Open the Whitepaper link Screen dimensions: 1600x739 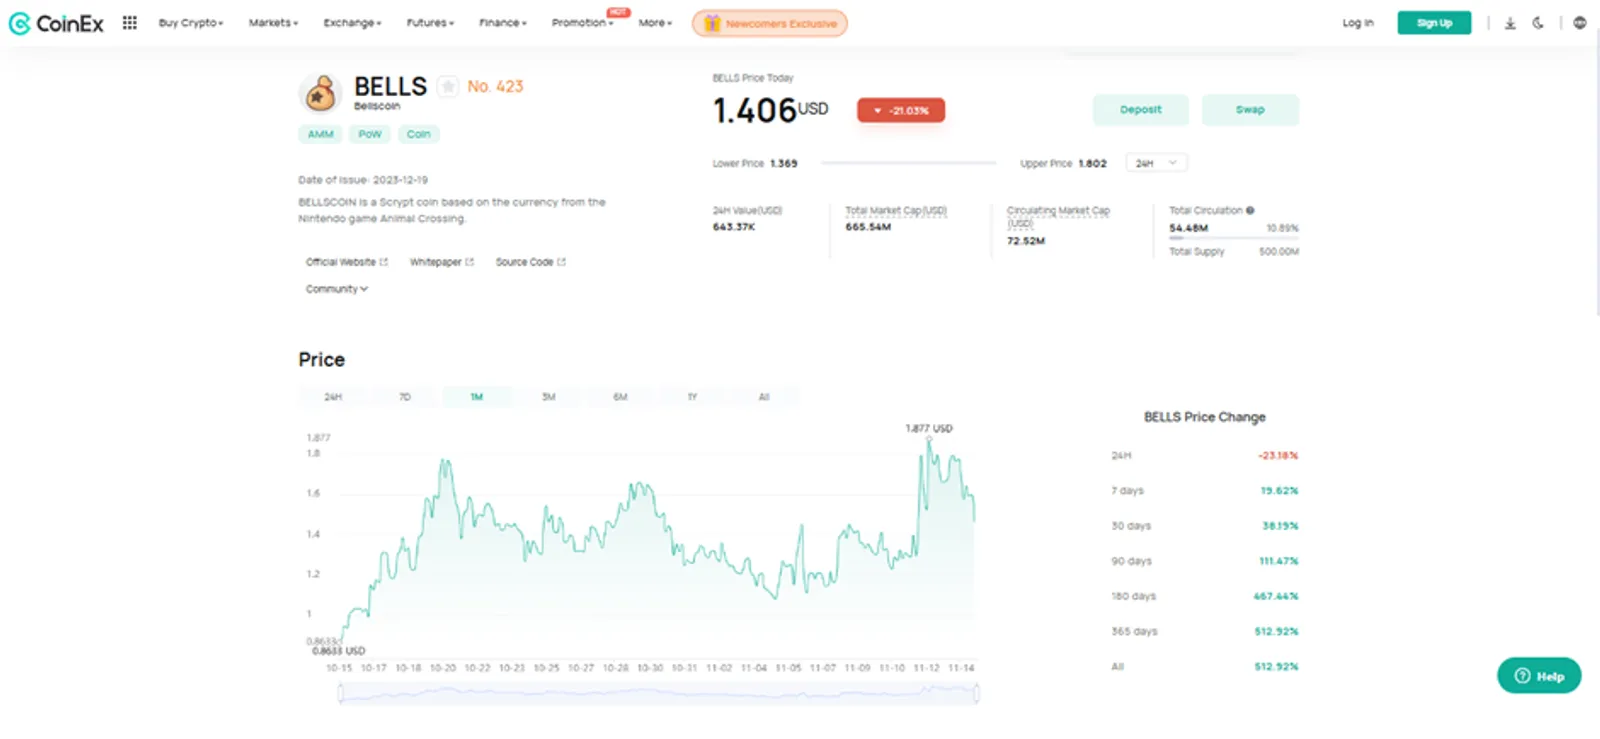(441, 262)
